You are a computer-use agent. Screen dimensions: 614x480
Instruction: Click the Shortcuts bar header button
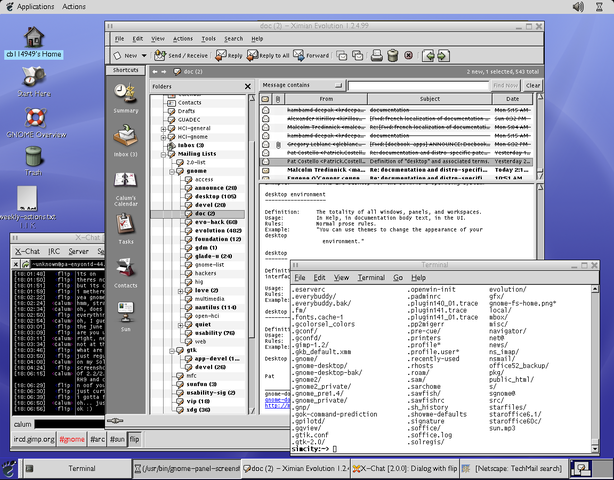(125, 70)
